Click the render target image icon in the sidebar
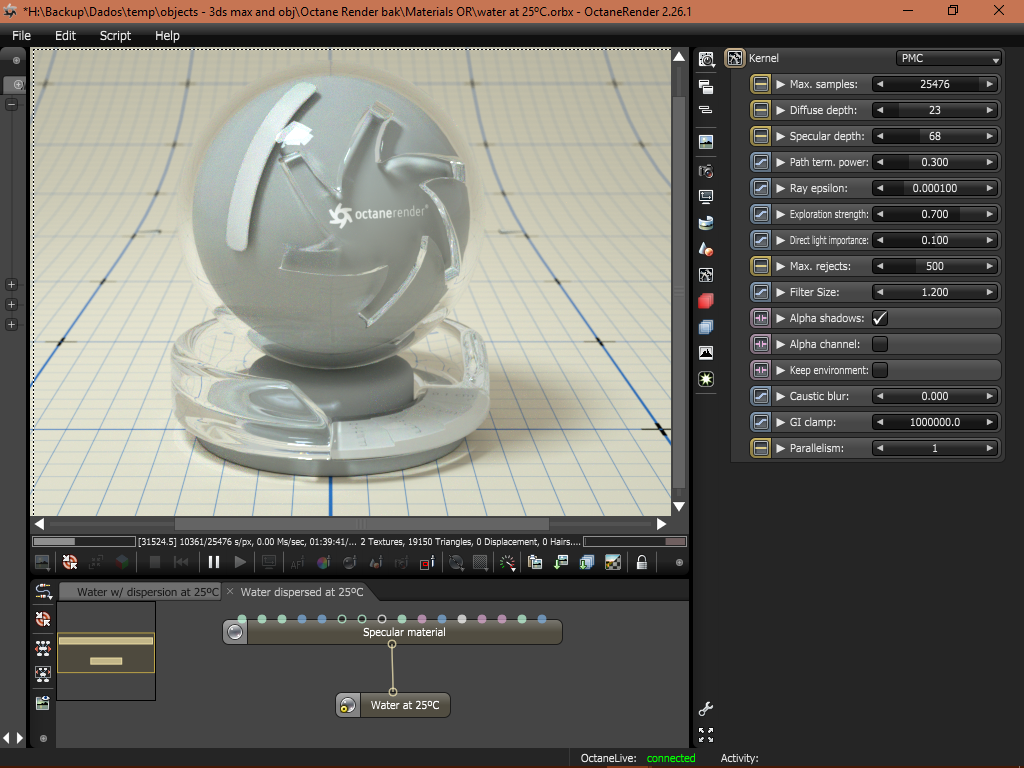Screen dimensions: 1024x768 pos(706,142)
